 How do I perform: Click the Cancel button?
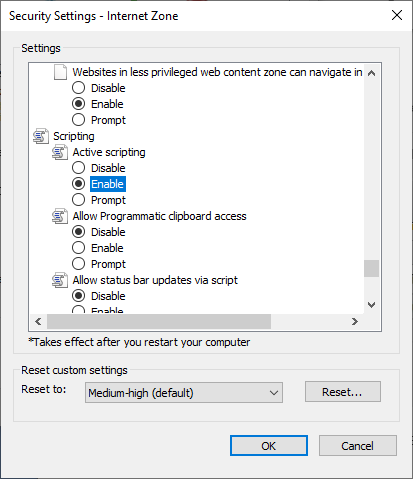pyautogui.click(x=358, y=445)
